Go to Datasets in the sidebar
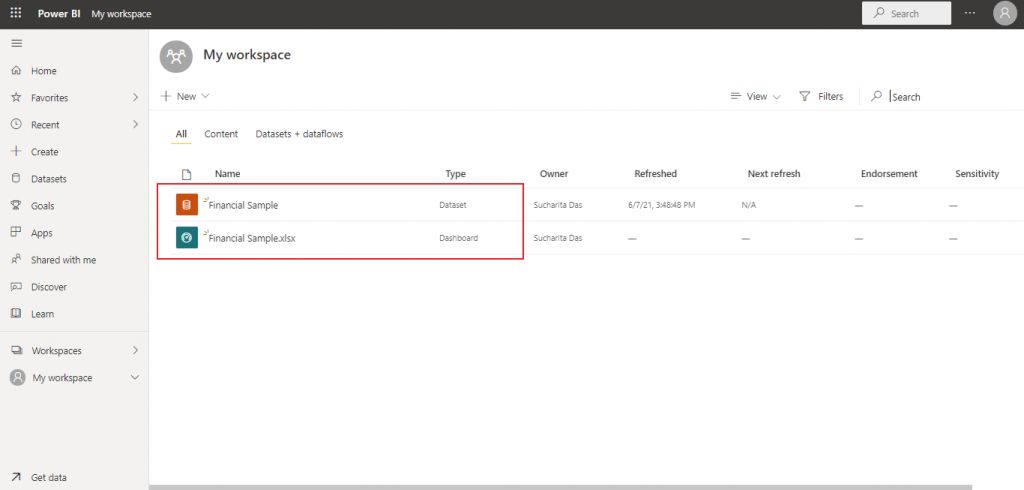1024x490 pixels. coord(48,179)
